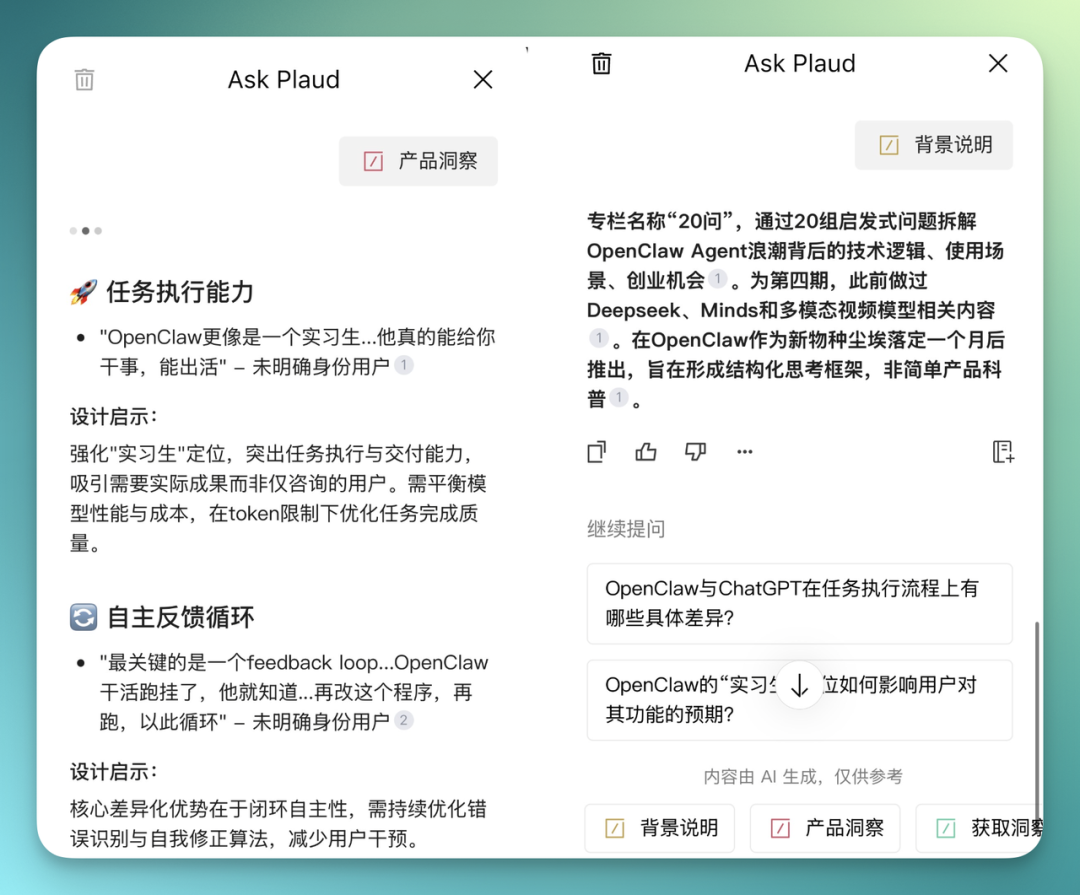Copy the answer with the copy icon
This screenshot has height=895, width=1080.
point(596,452)
